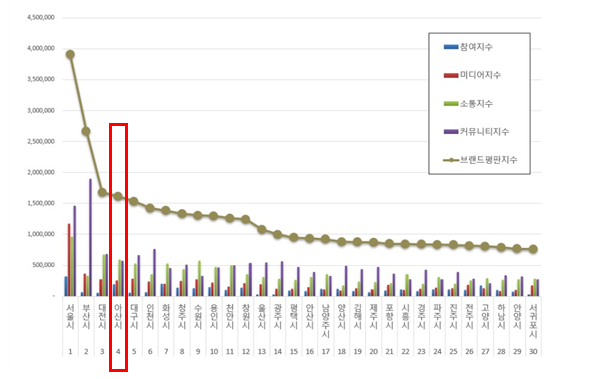Screen dimensions: 590x379
Task: Select the 아산시 data point inside red box
Action: click(118, 196)
